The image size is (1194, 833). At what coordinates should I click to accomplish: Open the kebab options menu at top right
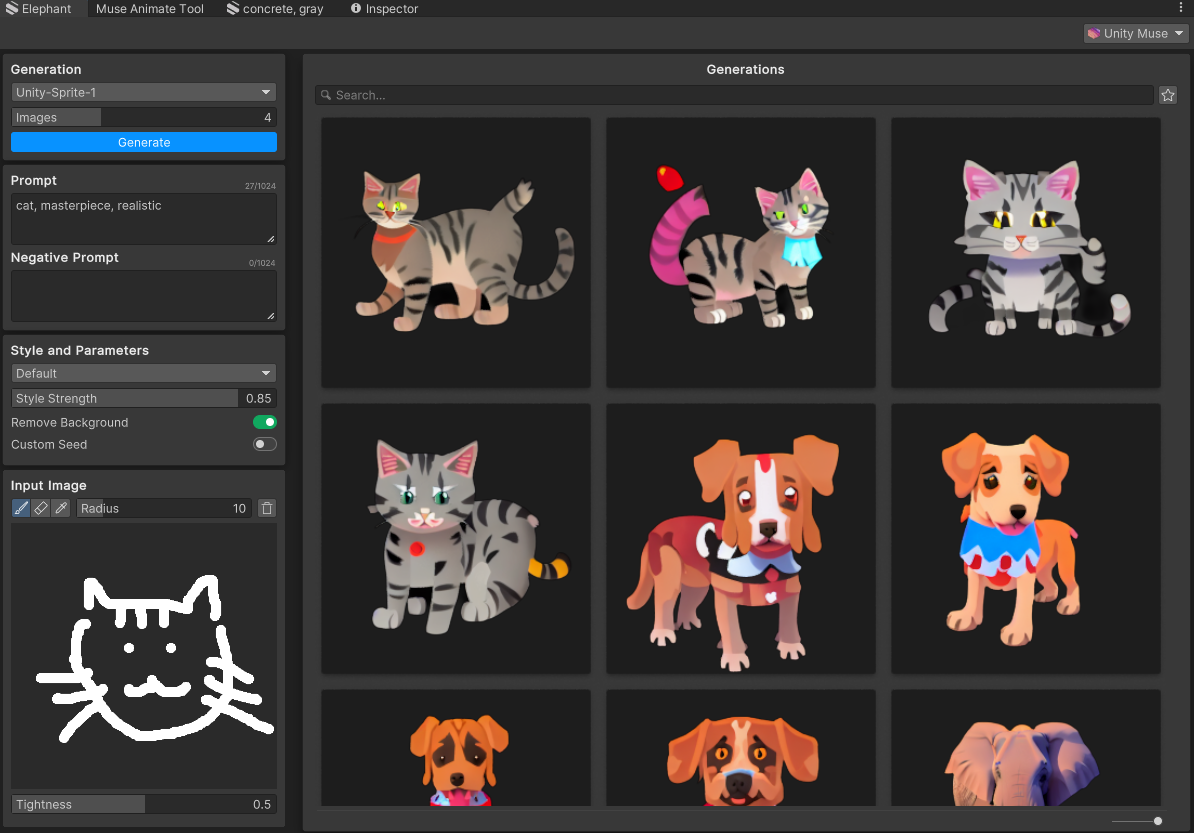click(1181, 8)
